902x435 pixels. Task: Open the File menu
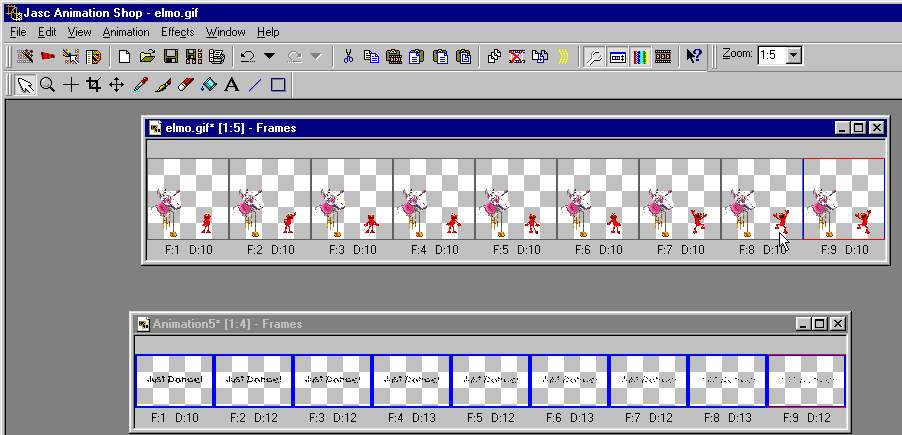pyautogui.click(x=18, y=32)
